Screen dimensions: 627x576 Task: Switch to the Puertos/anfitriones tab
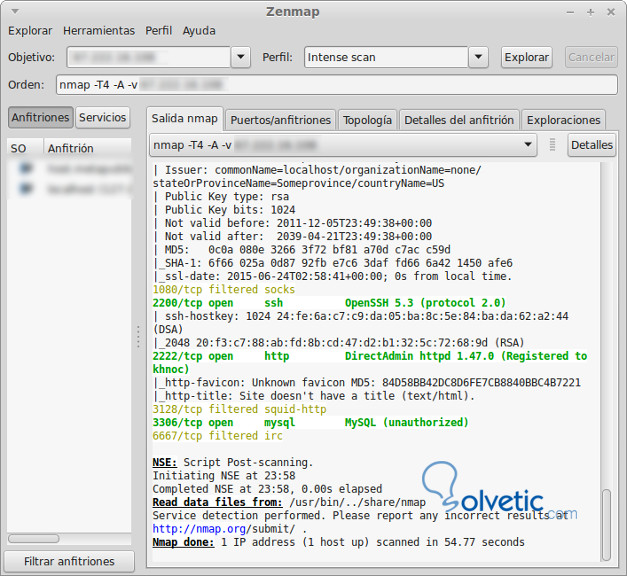[x=280, y=120]
